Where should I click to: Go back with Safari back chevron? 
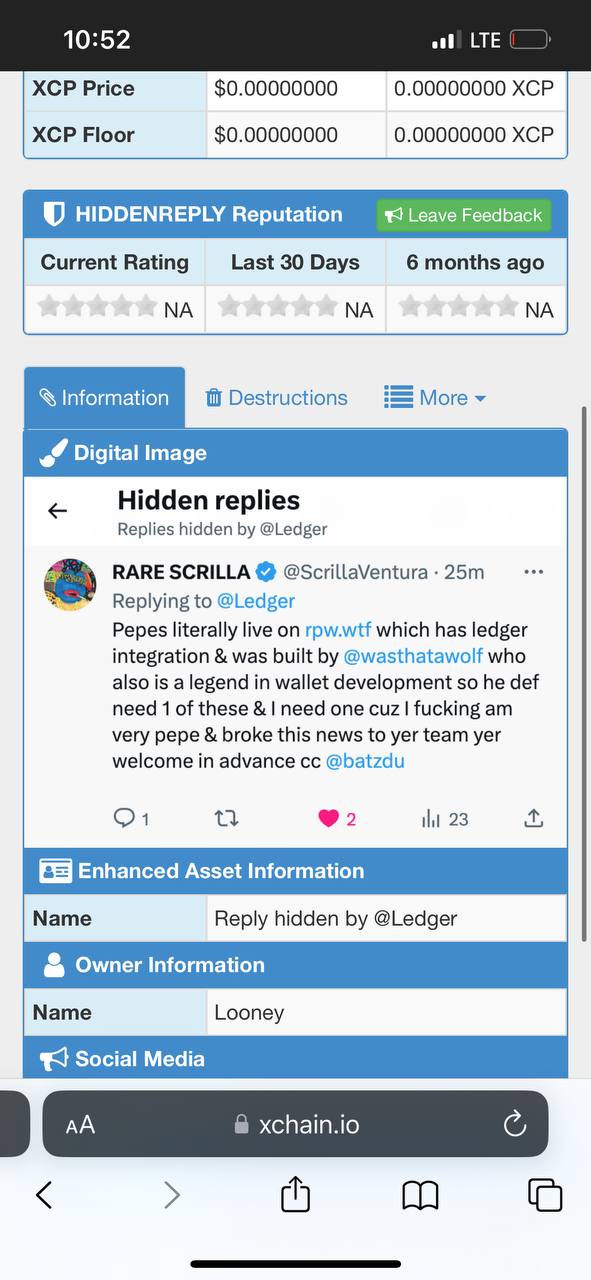(x=43, y=1194)
